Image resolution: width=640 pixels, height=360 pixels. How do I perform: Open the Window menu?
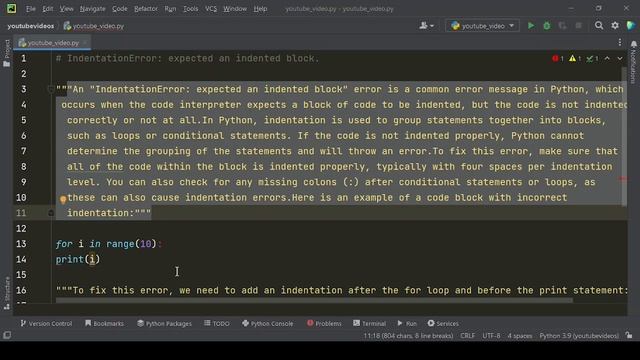tap(235, 9)
